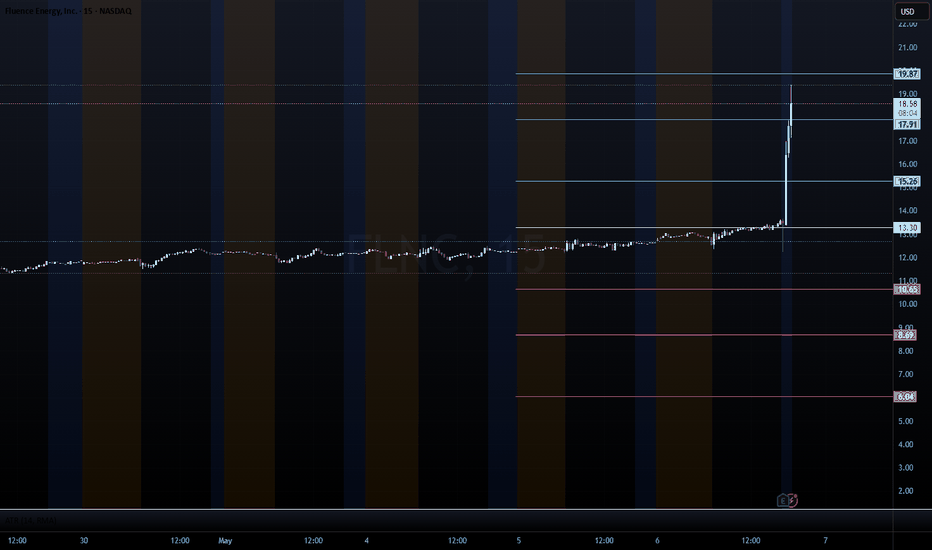The image size is (932, 550).
Task: Click the 17.00 price axis value
Action: coord(907,141)
